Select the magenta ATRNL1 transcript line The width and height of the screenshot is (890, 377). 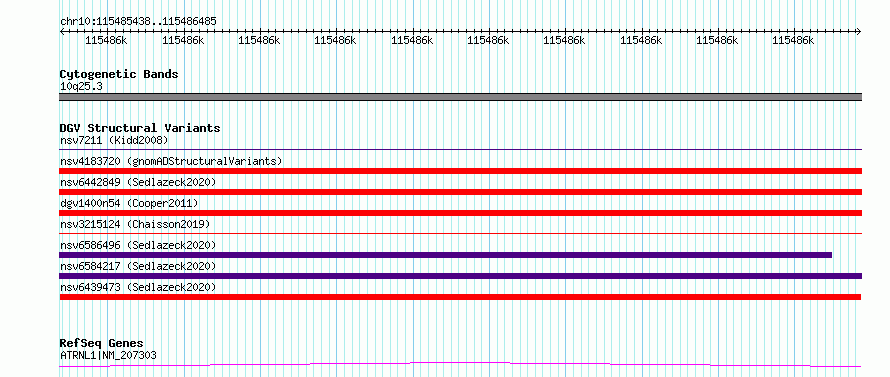[460, 364]
